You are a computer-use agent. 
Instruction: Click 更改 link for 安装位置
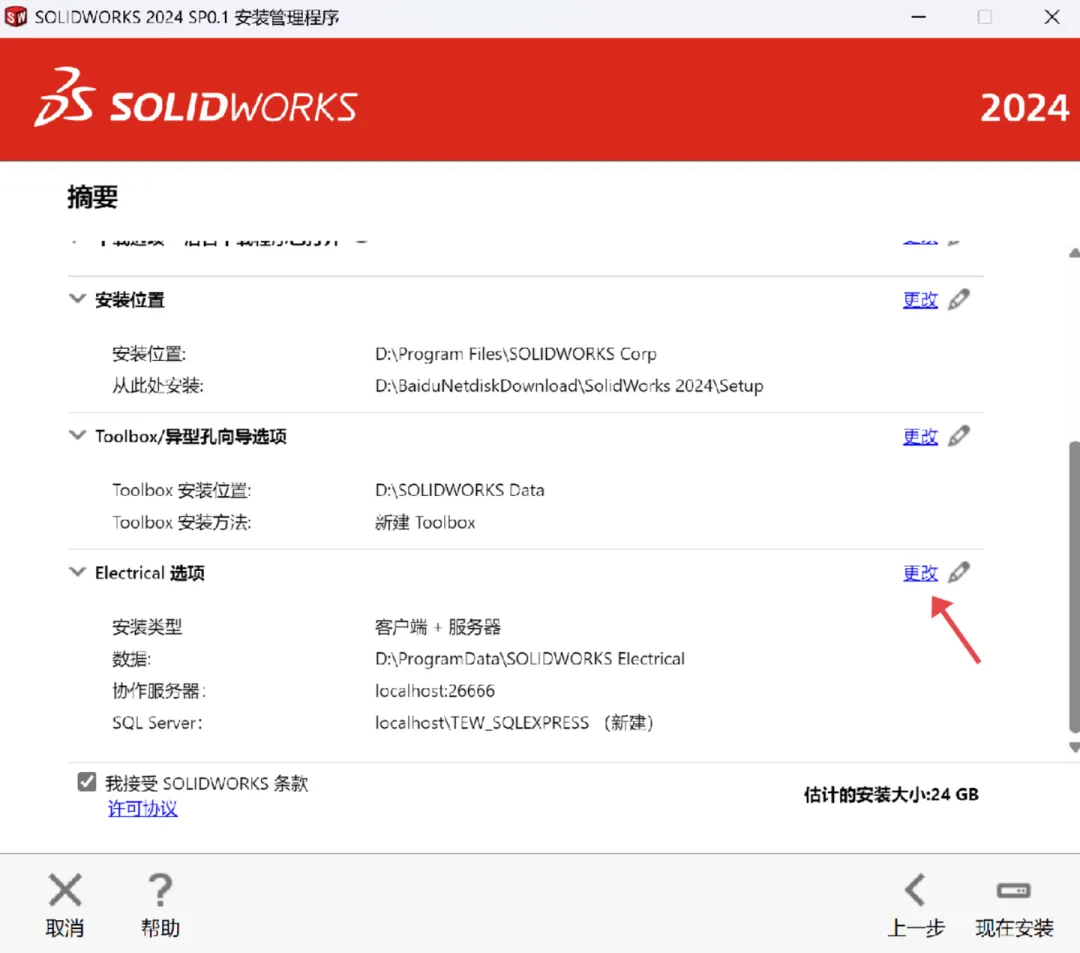(920, 300)
